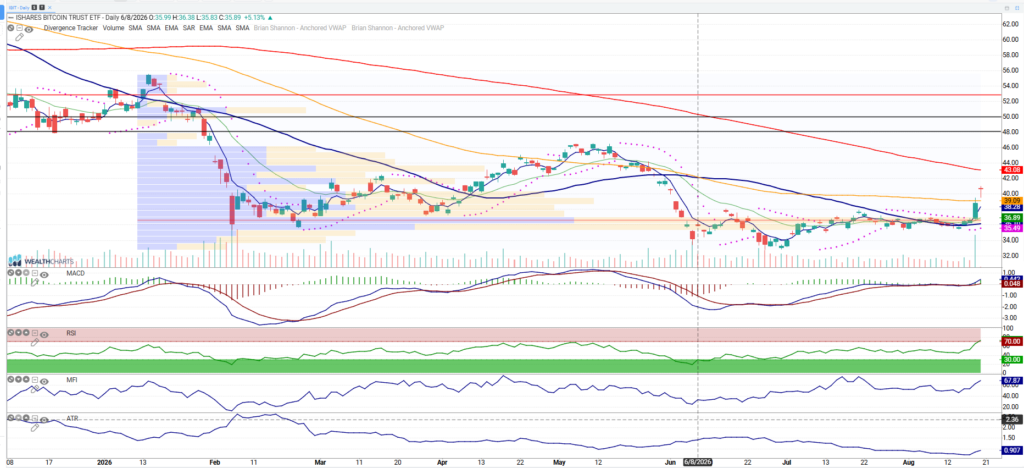Select the Volume indicator label
This screenshot has height=468, width=1024.
[113, 28]
